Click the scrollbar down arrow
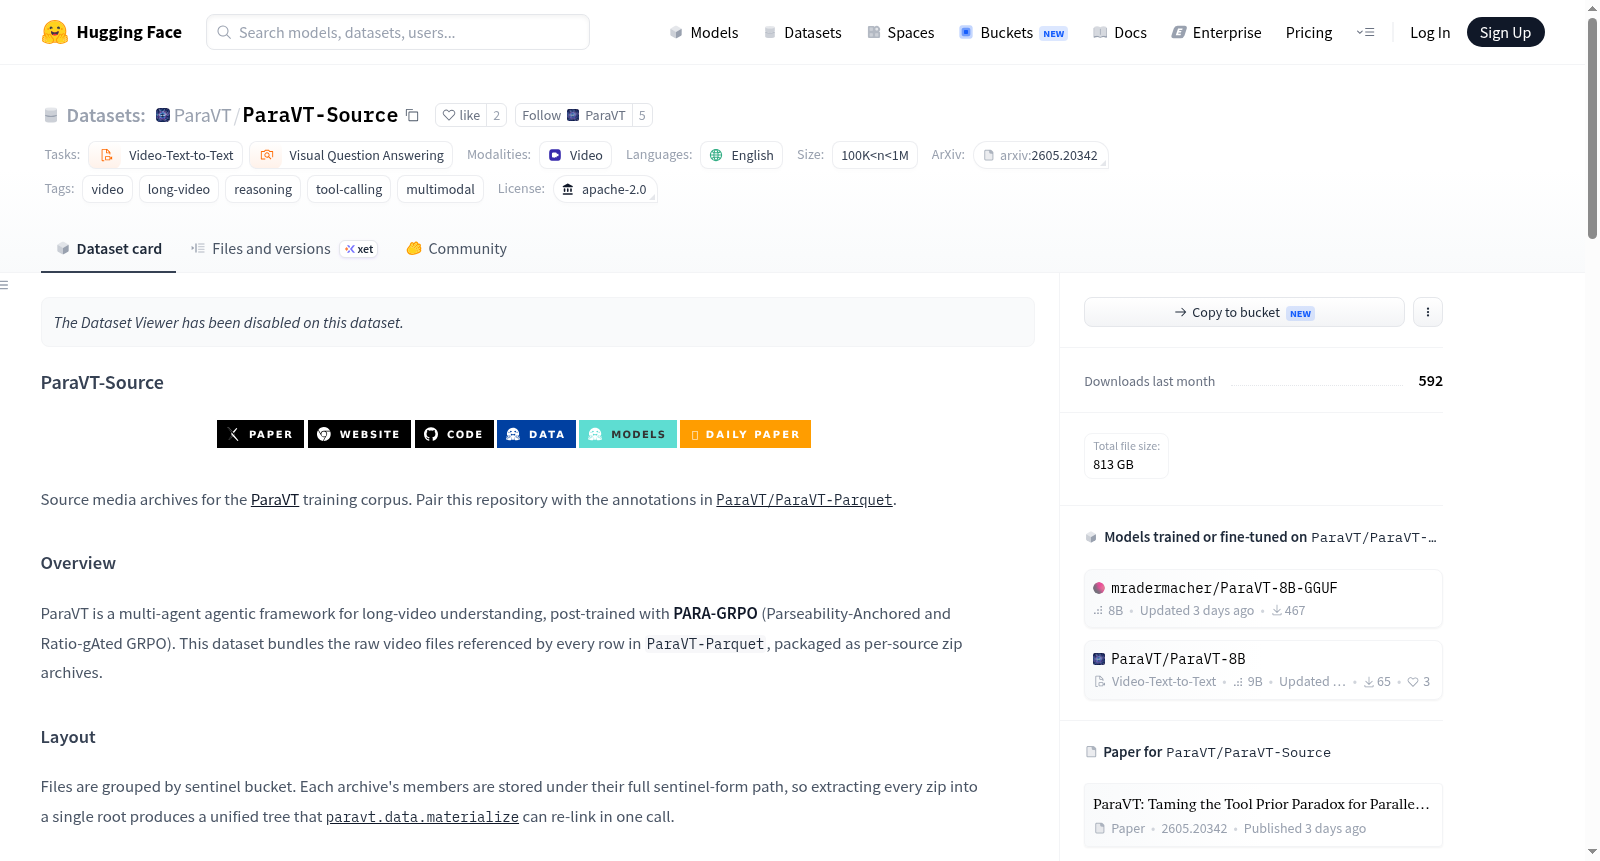Image resolution: width=1600 pixels, height=861 pixels. coord(1592,852)
